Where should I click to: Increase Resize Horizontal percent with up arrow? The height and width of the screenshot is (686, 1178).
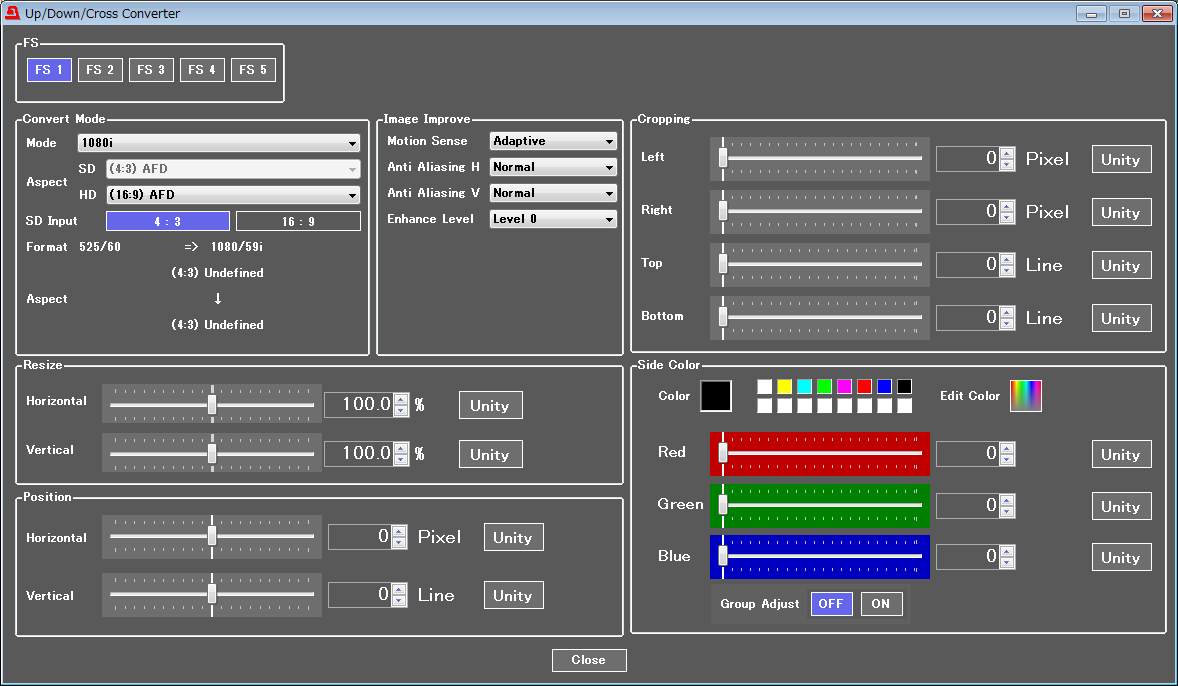pyautogui.click(x=402, y=399)
